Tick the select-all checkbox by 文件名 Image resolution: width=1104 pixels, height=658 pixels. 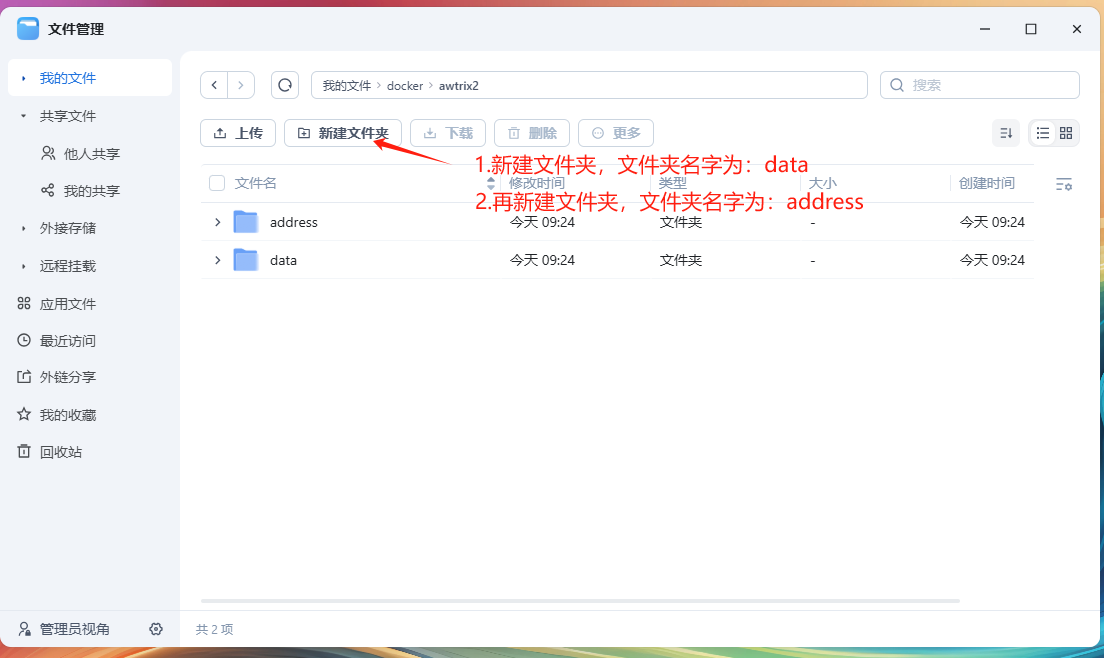217,183
